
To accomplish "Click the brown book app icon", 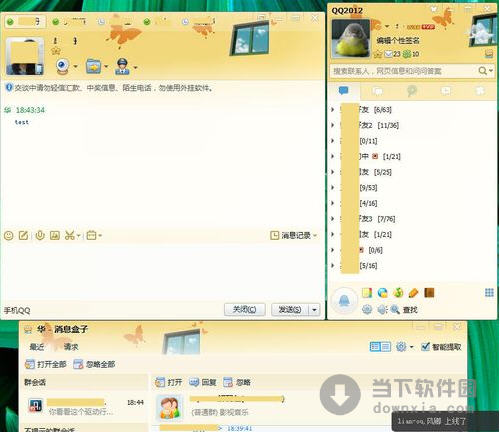I will [429, 293].
